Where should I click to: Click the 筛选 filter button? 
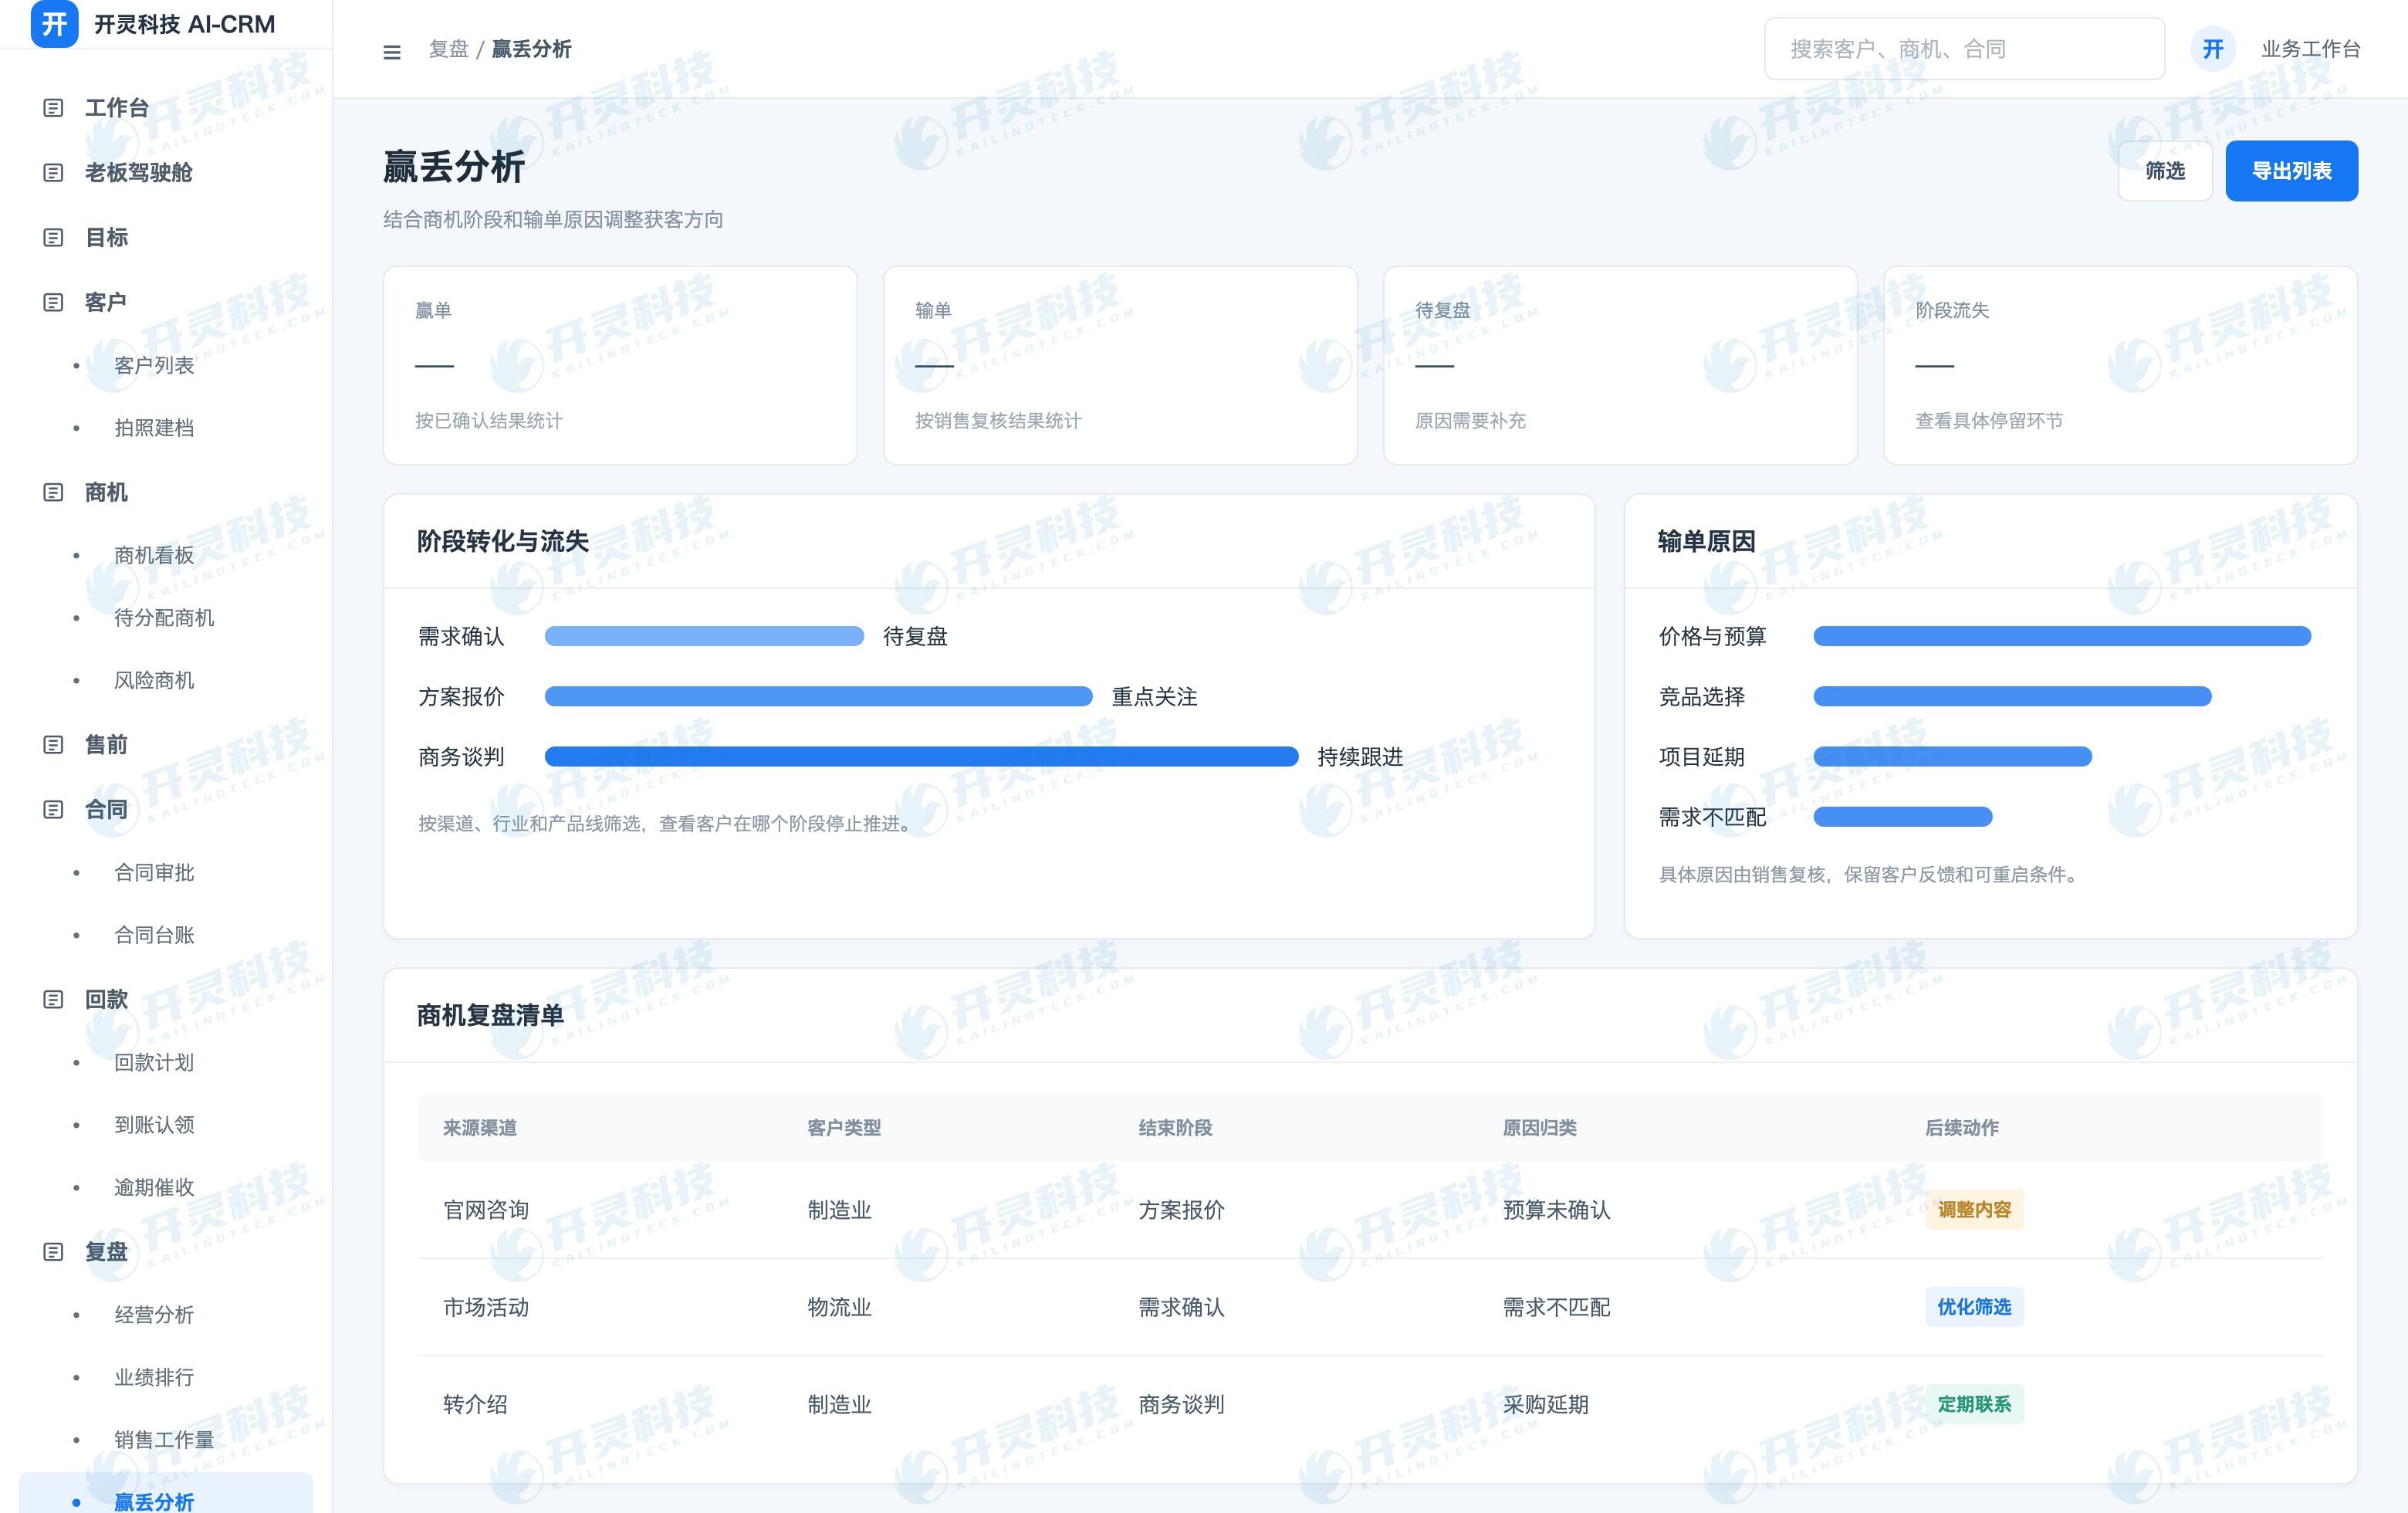click(2165, 171)
